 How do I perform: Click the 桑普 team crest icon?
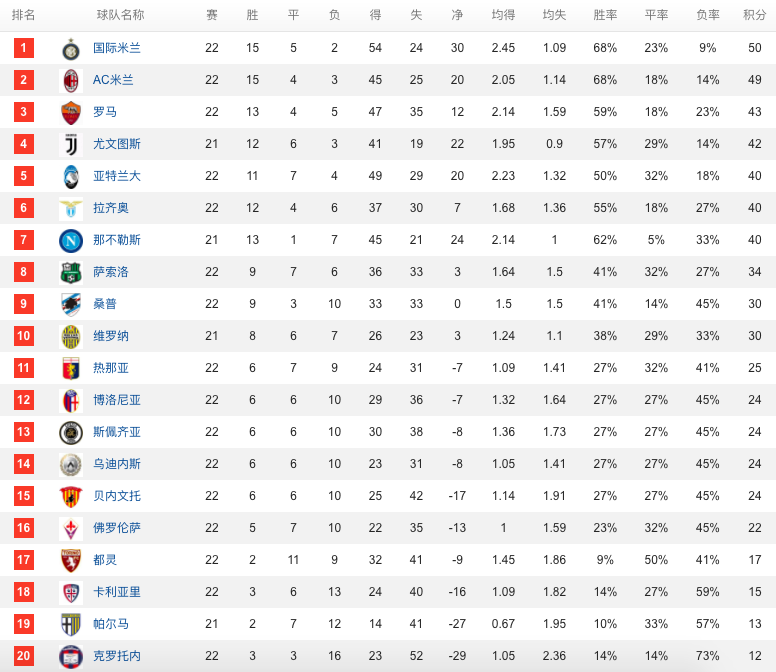[71, 304]
